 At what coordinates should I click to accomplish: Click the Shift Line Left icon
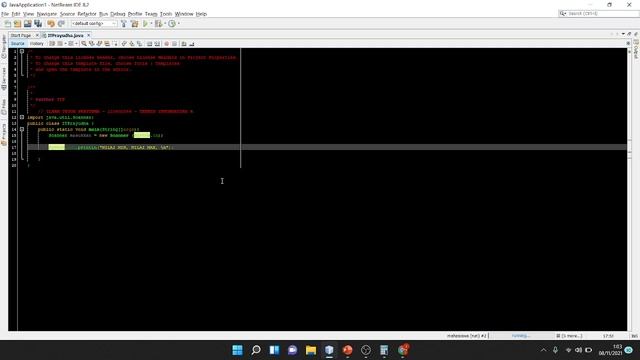pos(149,44)
